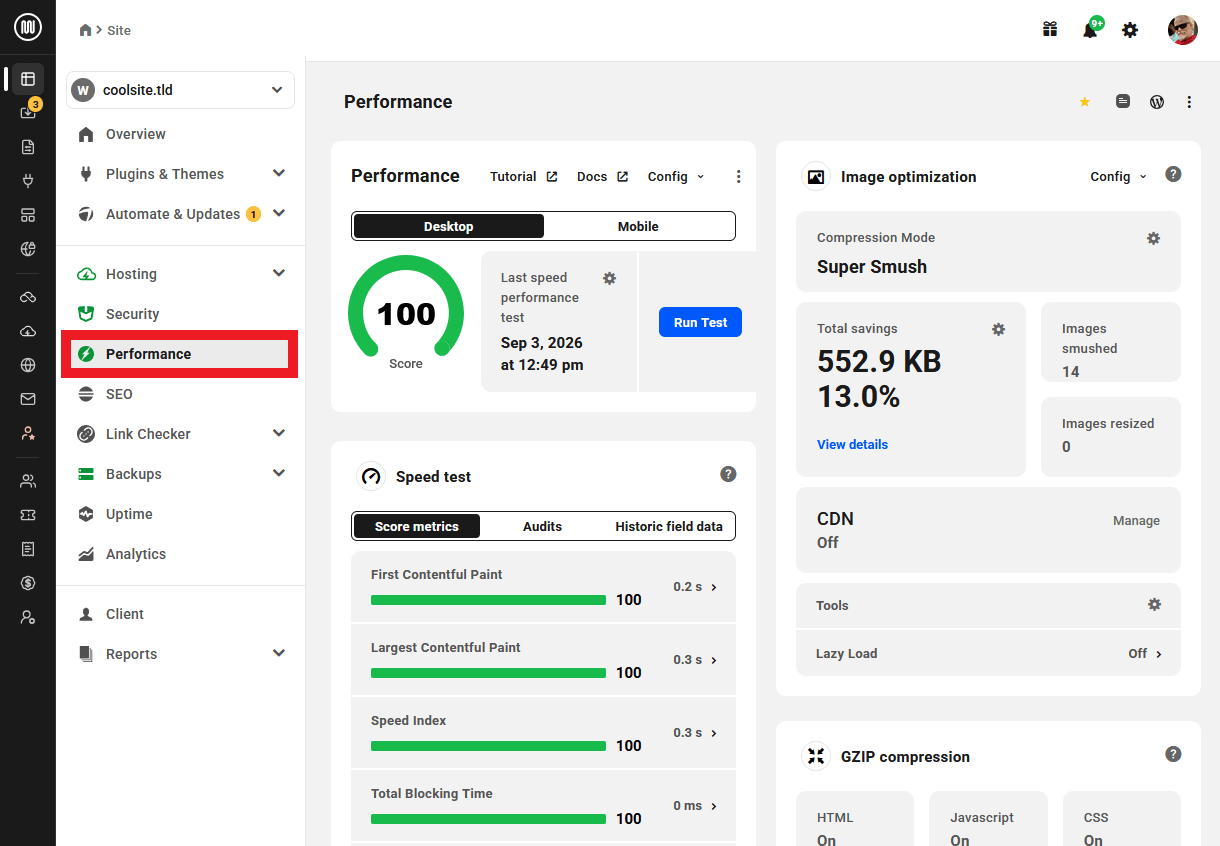
Task: Switch to Historic field data tab
Action: (669, 526)
